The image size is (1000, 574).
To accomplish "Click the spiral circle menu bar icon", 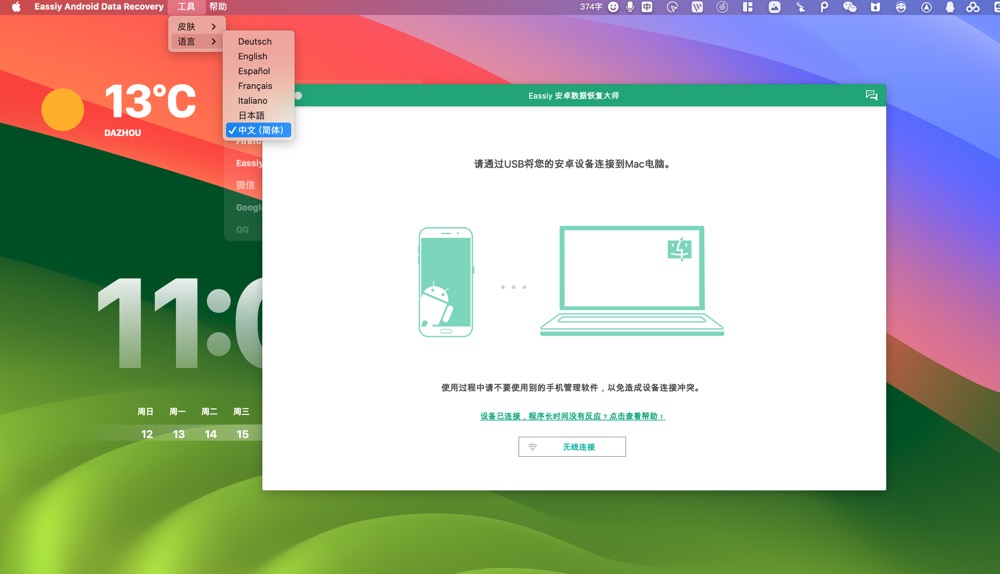I will pyautogui.click(x=722, y=7).
